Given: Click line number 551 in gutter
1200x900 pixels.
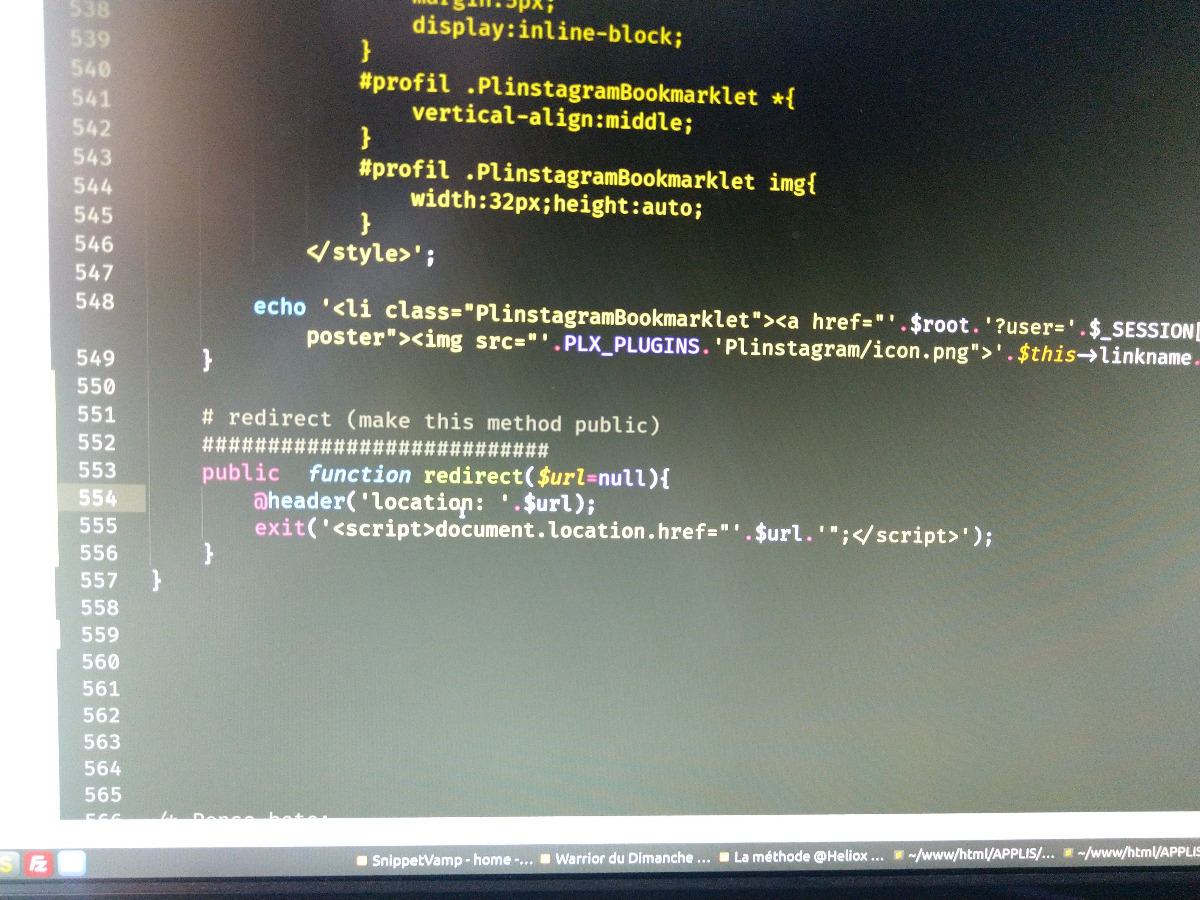Looking at the screenshot, I should pyautogui.click(x=96, y=414).
